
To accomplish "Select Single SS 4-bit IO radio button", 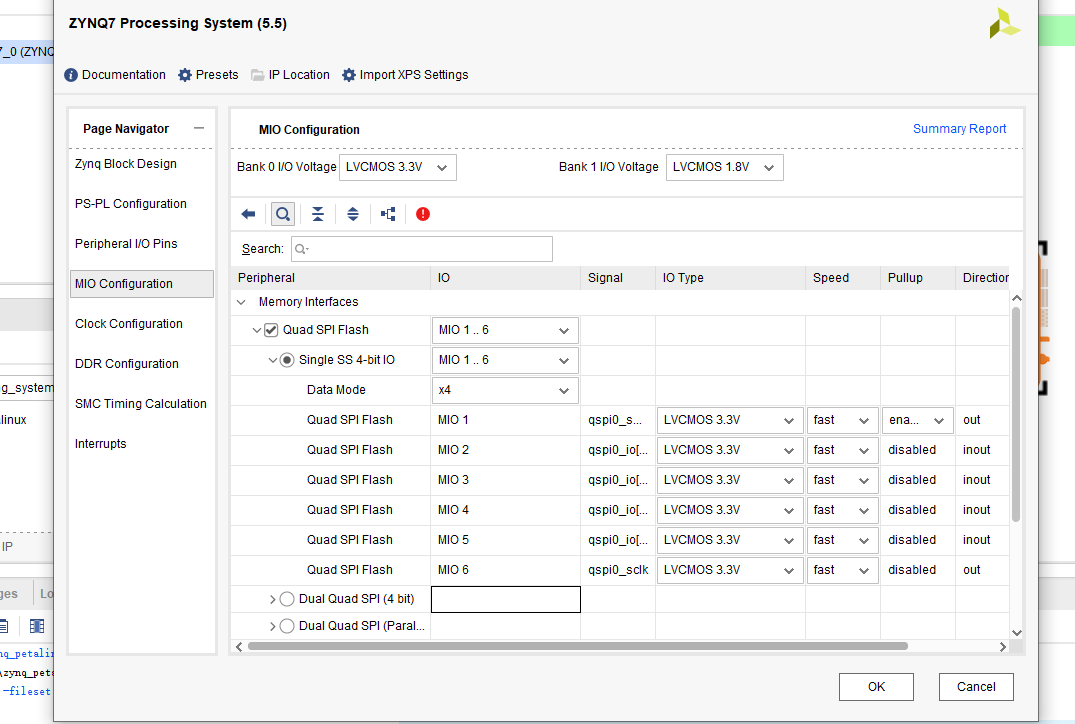I will 287,360.
